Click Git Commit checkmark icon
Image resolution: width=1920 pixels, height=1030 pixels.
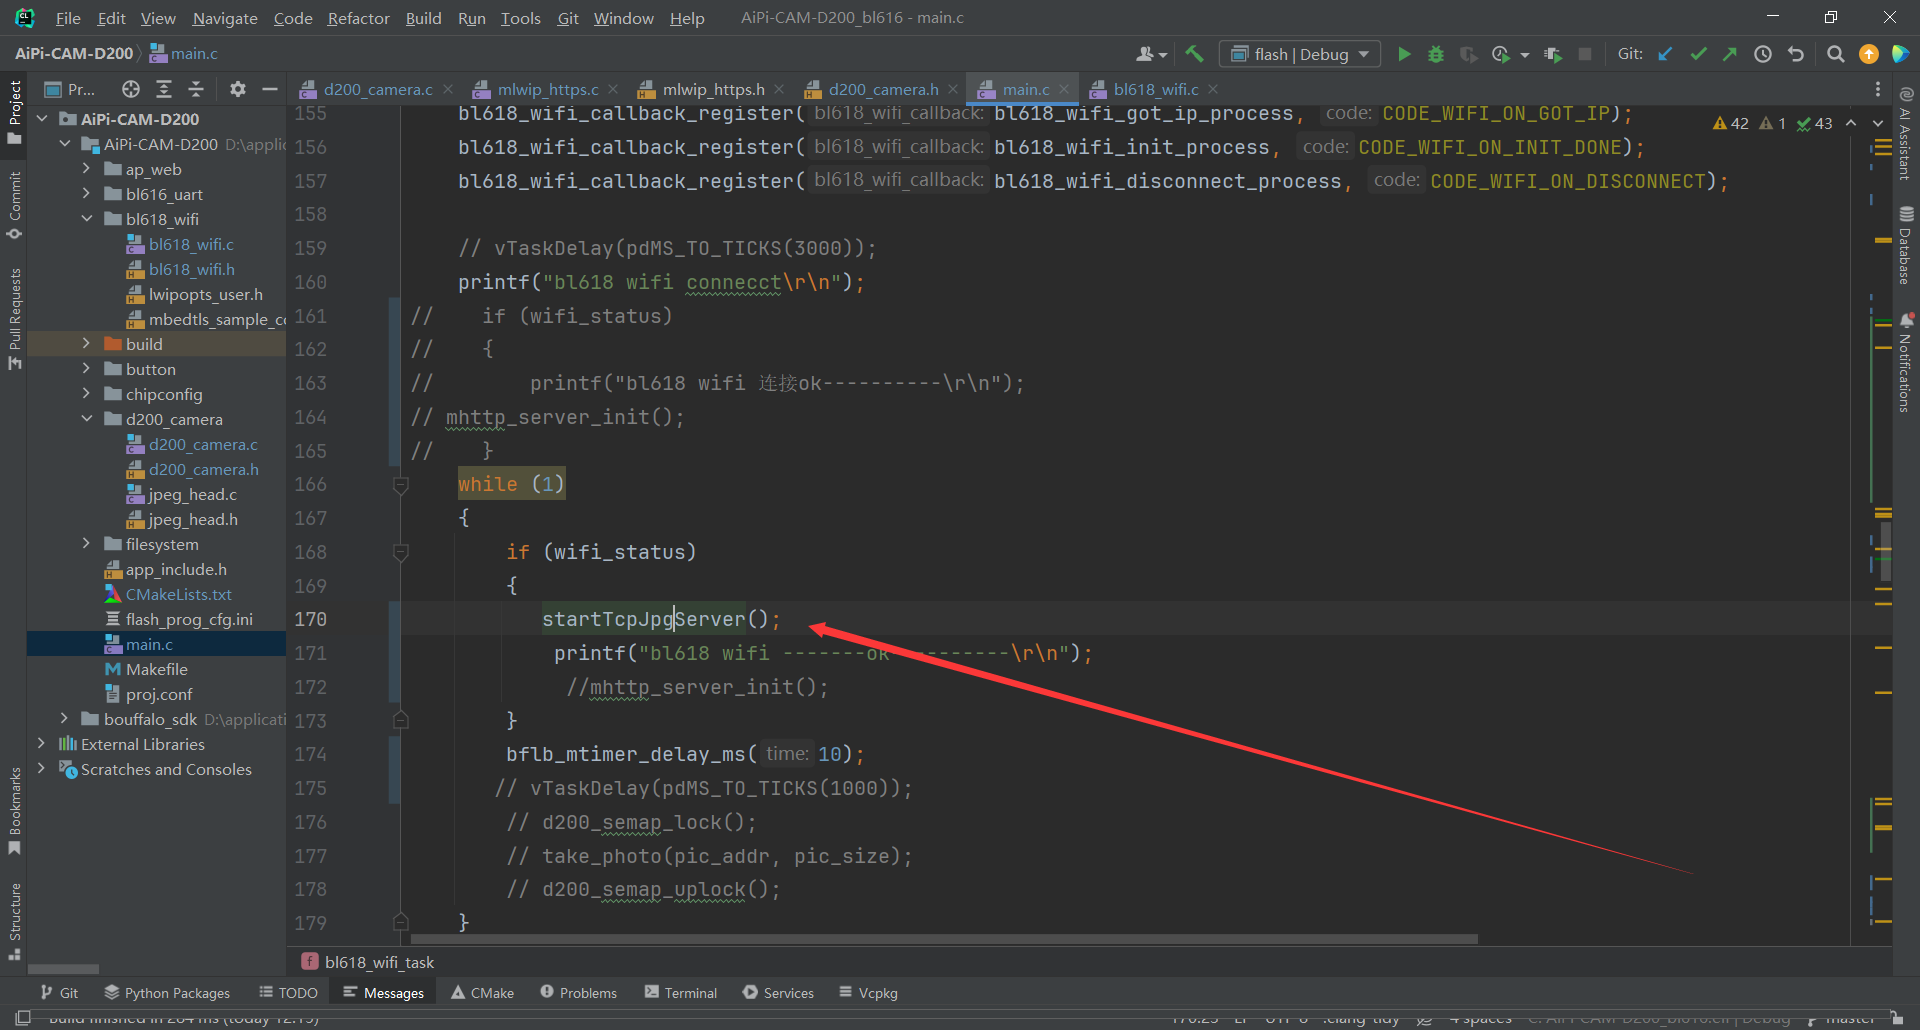coord(1698,54)
